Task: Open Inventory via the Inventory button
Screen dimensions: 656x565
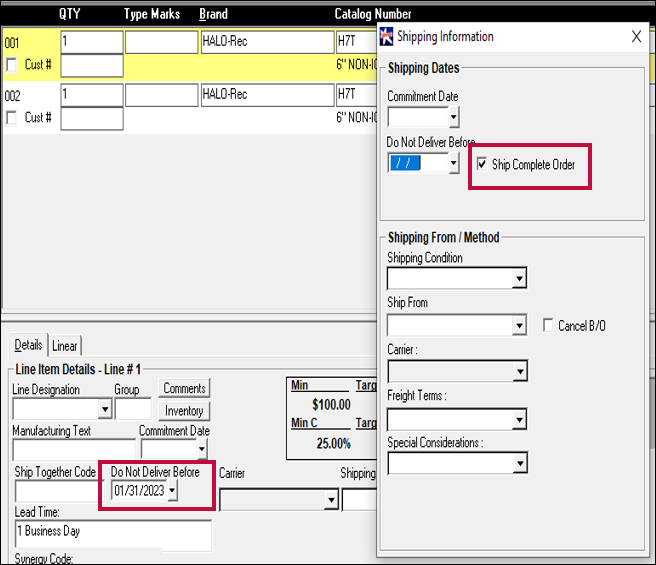Action: [184, 410]
